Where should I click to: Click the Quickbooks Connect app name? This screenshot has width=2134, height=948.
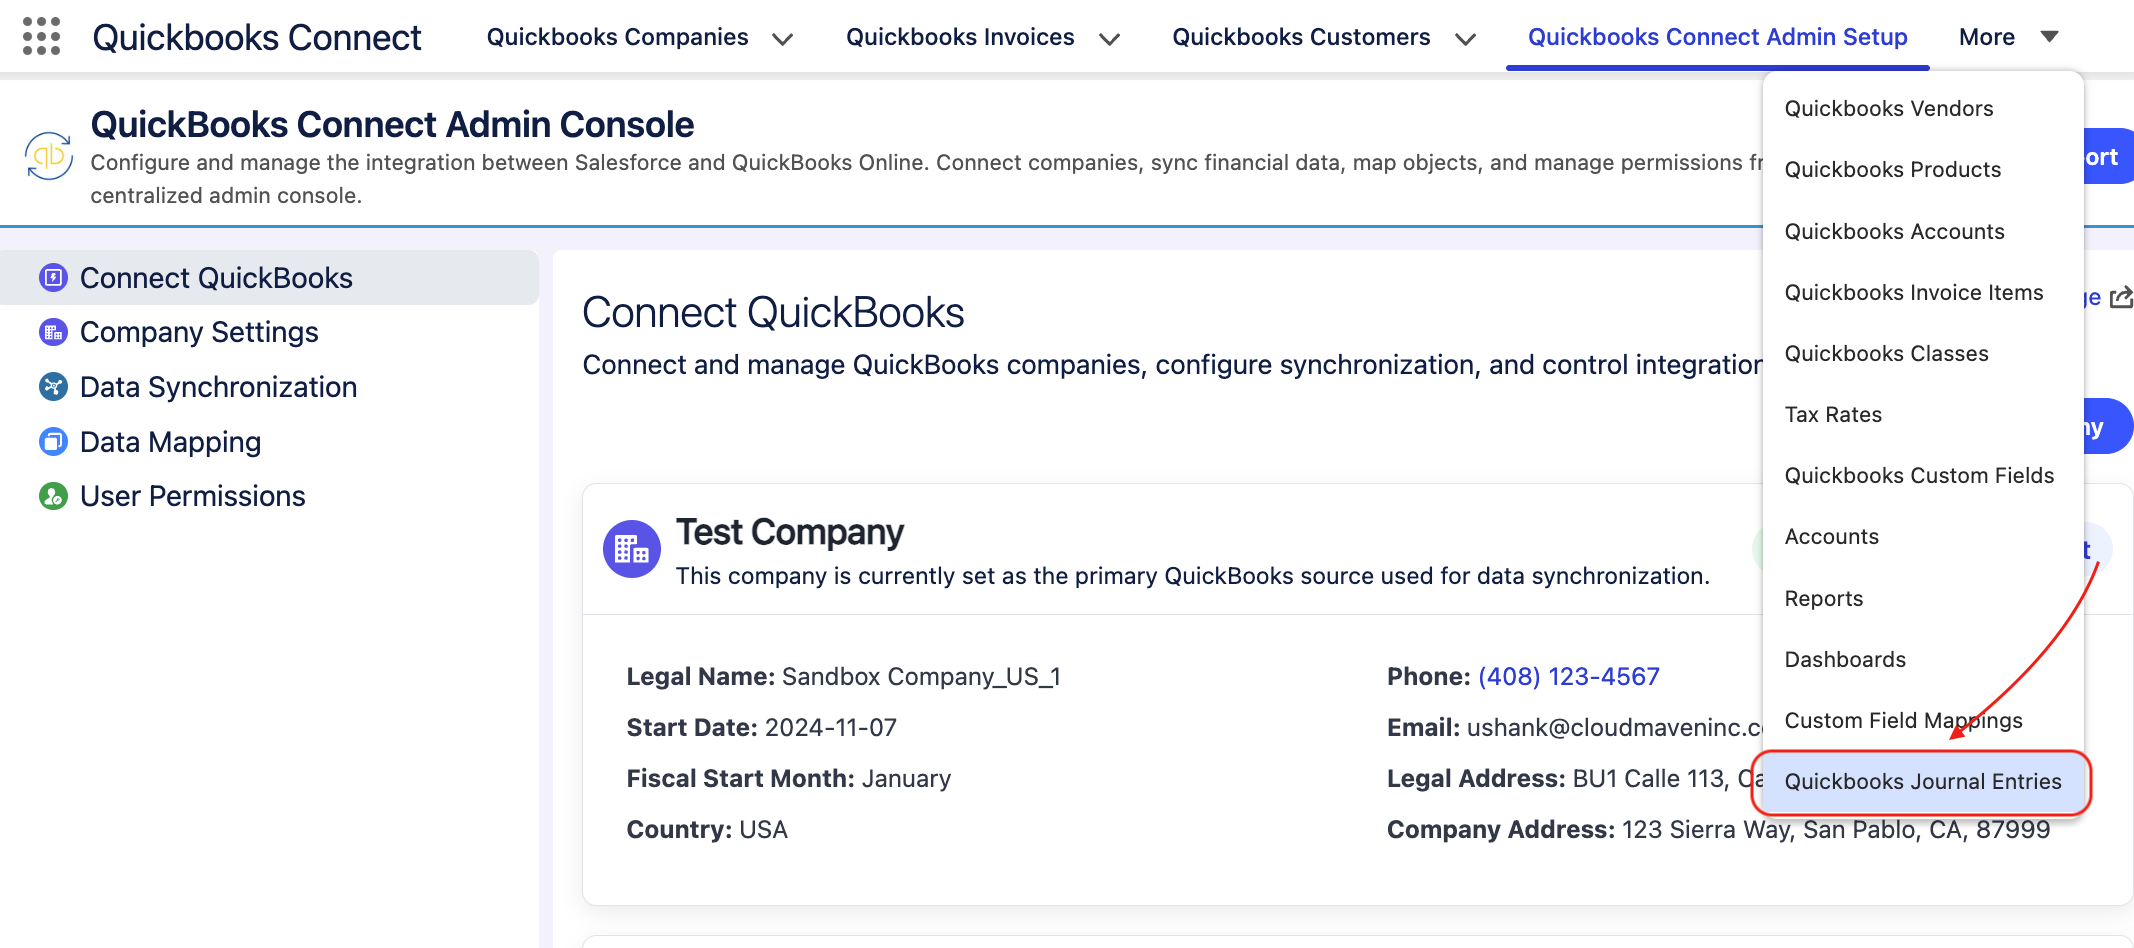[257, 37]
